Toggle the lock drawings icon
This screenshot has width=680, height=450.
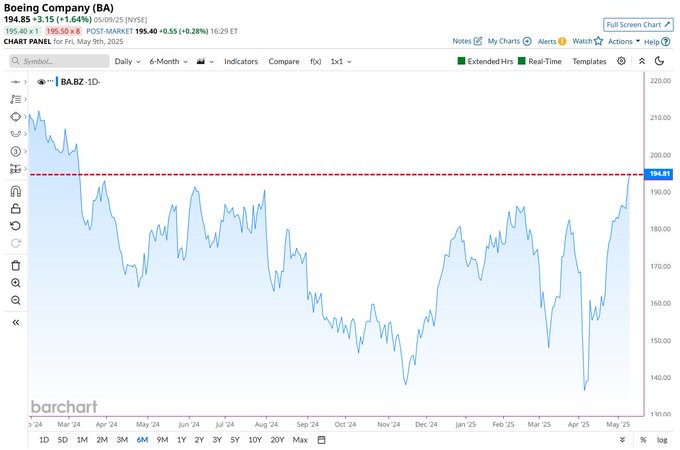(x=16, y=209)
